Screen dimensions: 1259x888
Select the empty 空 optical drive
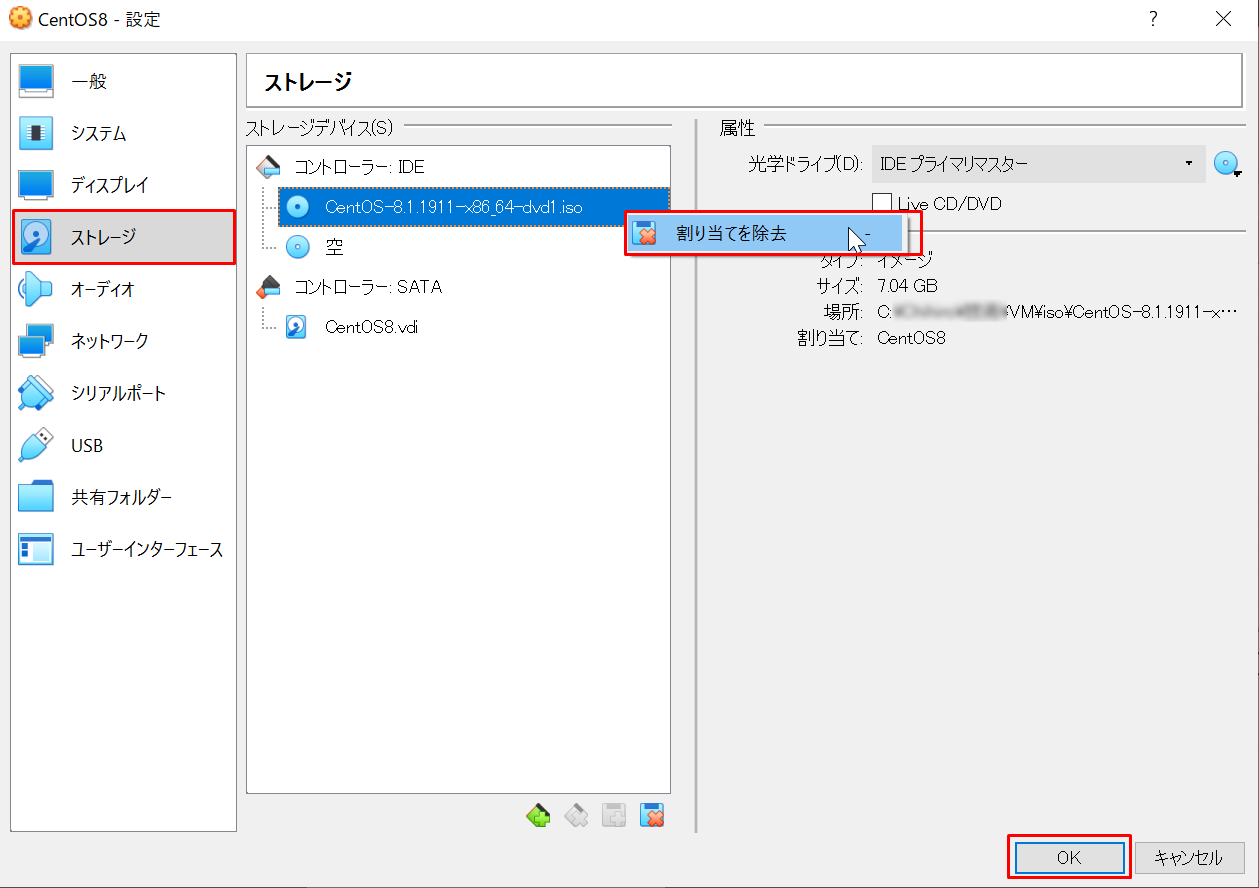coord(334,246)
